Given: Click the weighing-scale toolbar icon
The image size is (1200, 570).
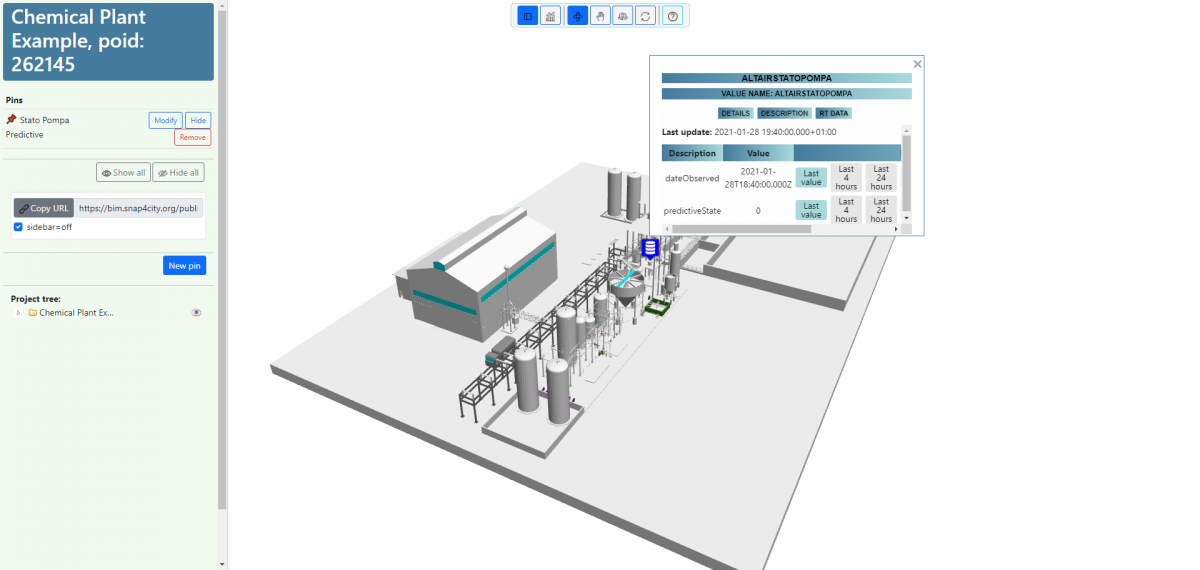Looking at the screenshot, I should coord(622,16).
